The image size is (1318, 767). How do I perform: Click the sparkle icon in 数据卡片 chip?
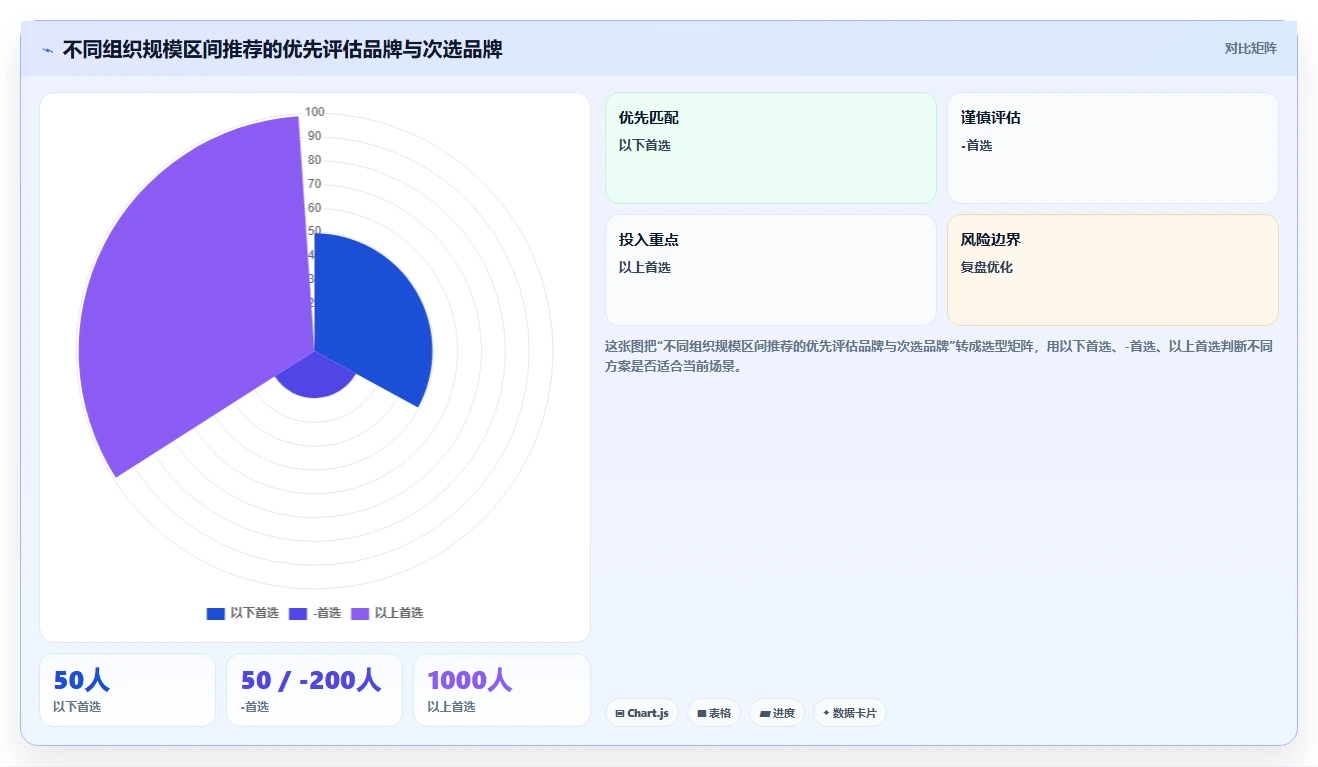pyautogui.click(x=826, y=713)
